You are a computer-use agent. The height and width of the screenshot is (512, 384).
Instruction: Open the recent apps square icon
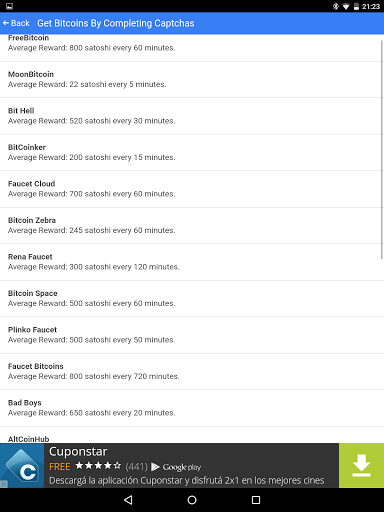pyautogui.click(x=256, y=500)
